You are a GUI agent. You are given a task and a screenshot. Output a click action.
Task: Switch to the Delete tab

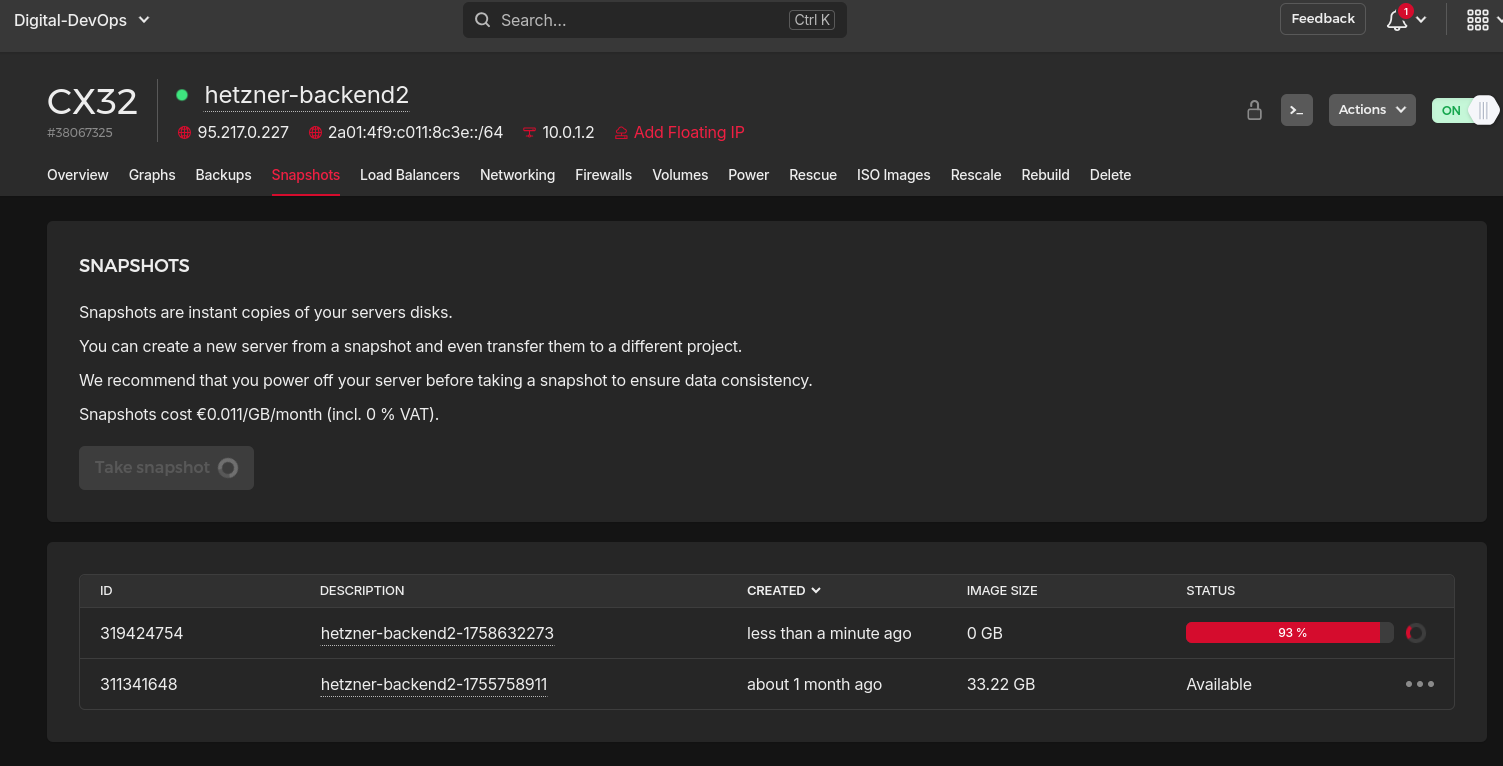[1111, 175]
